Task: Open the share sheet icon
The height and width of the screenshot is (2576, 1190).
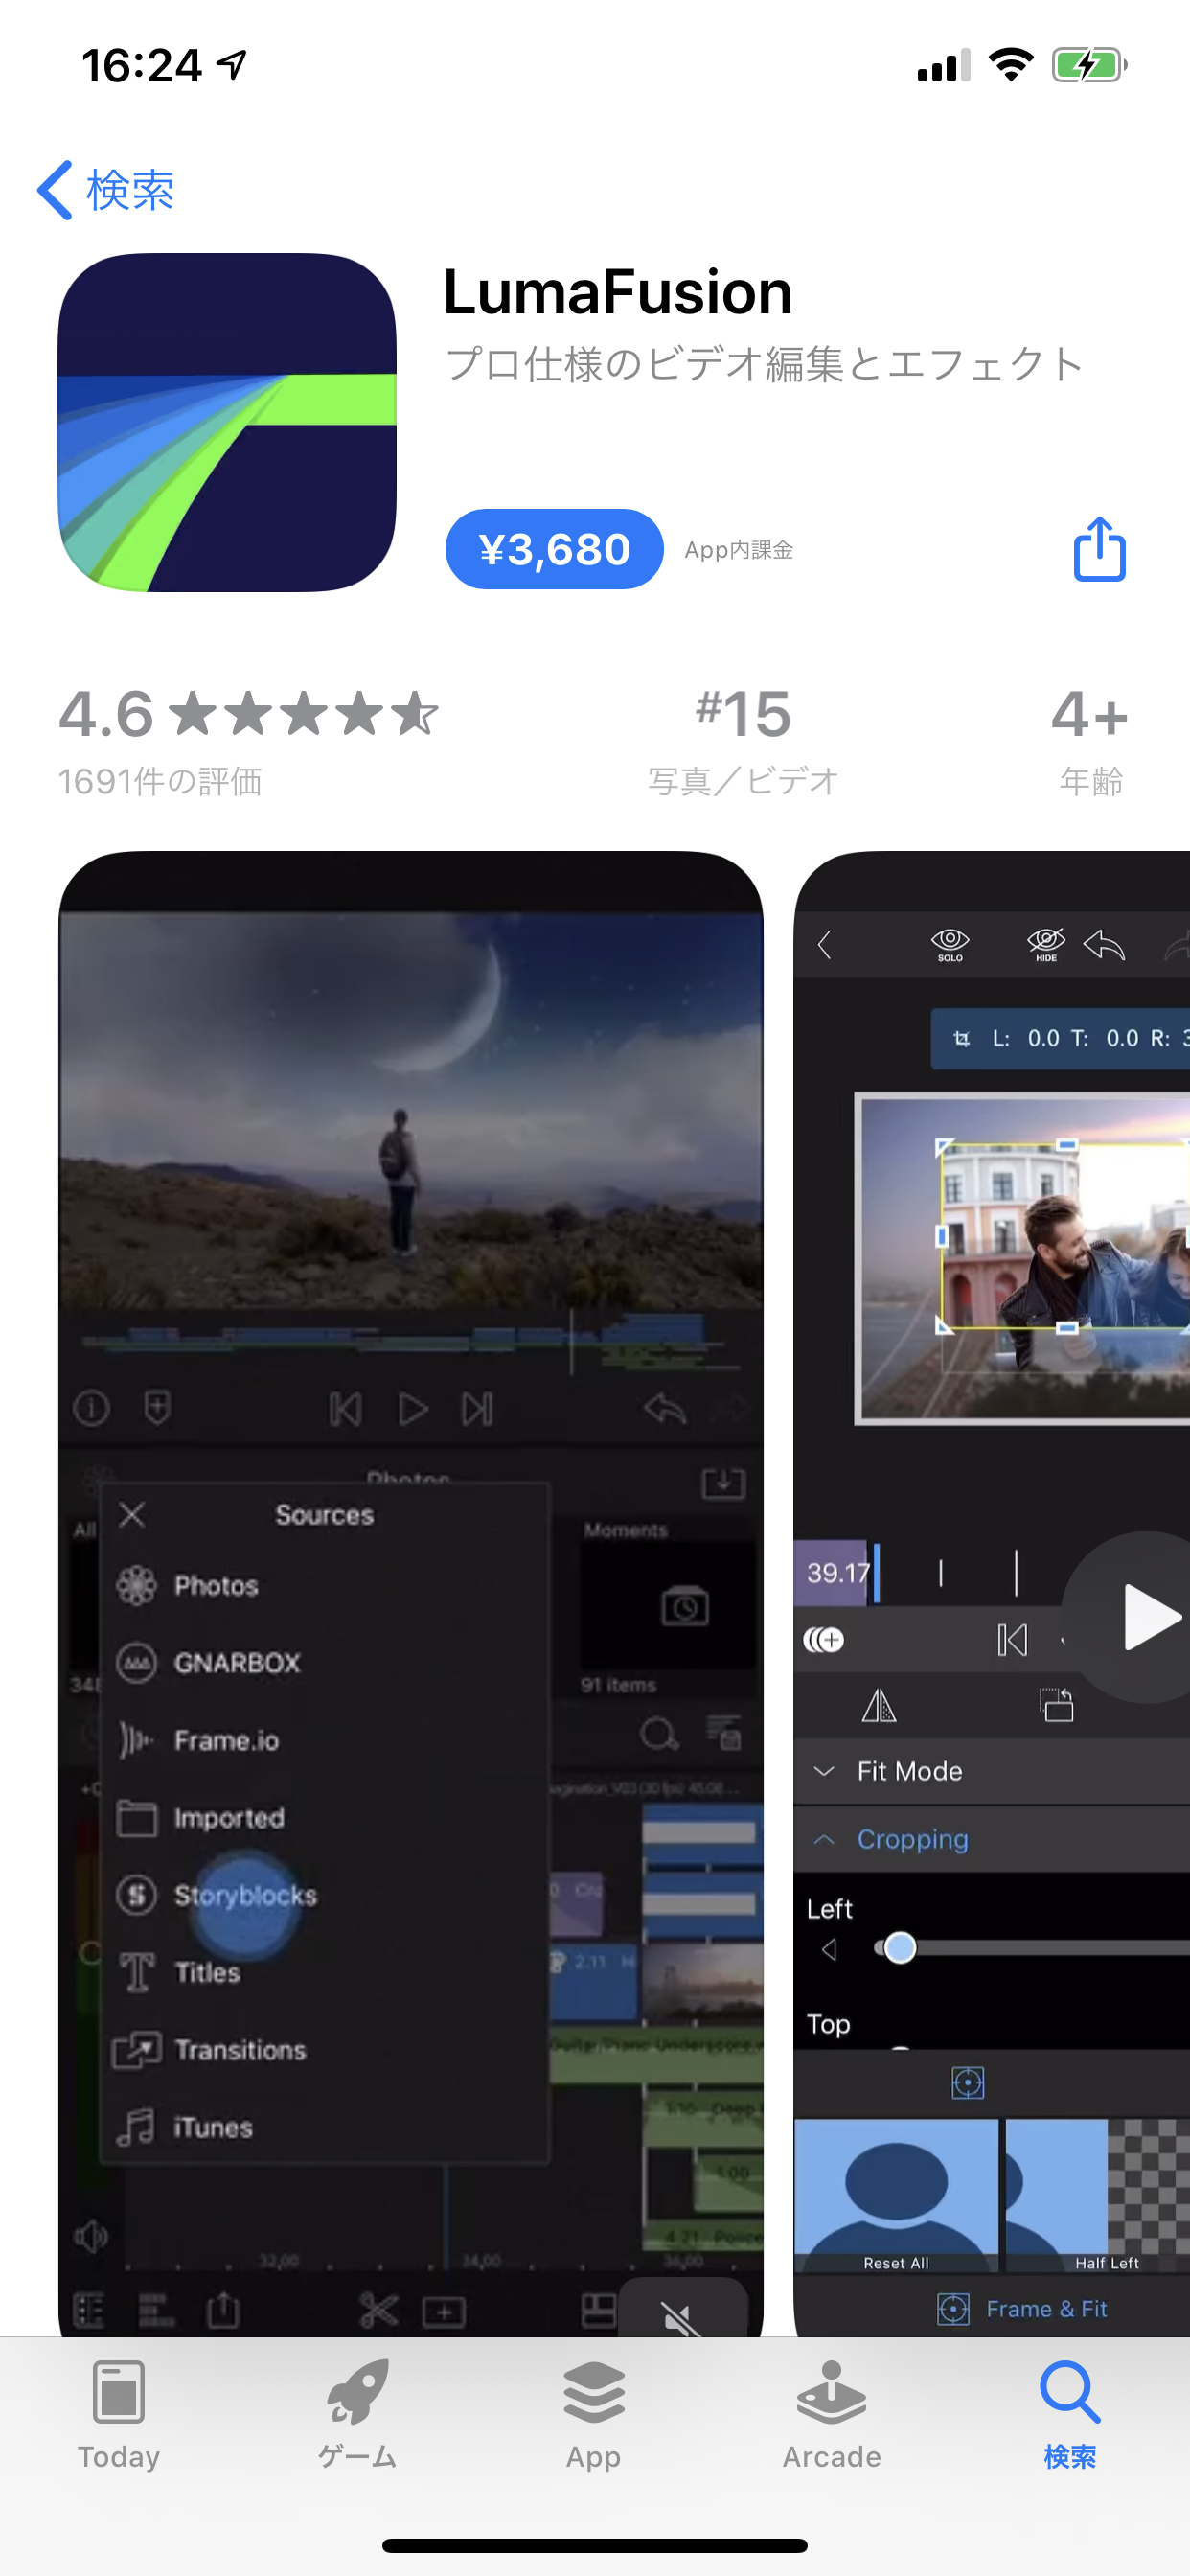Action: point(1099,548)
